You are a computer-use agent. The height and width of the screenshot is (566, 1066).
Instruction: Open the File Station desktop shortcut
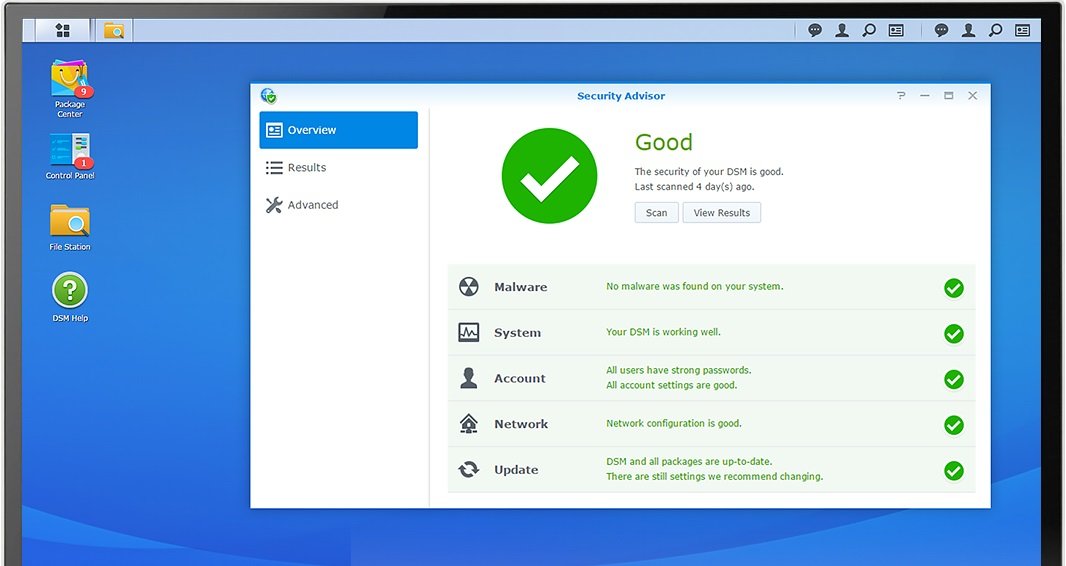tap(70, 221)
